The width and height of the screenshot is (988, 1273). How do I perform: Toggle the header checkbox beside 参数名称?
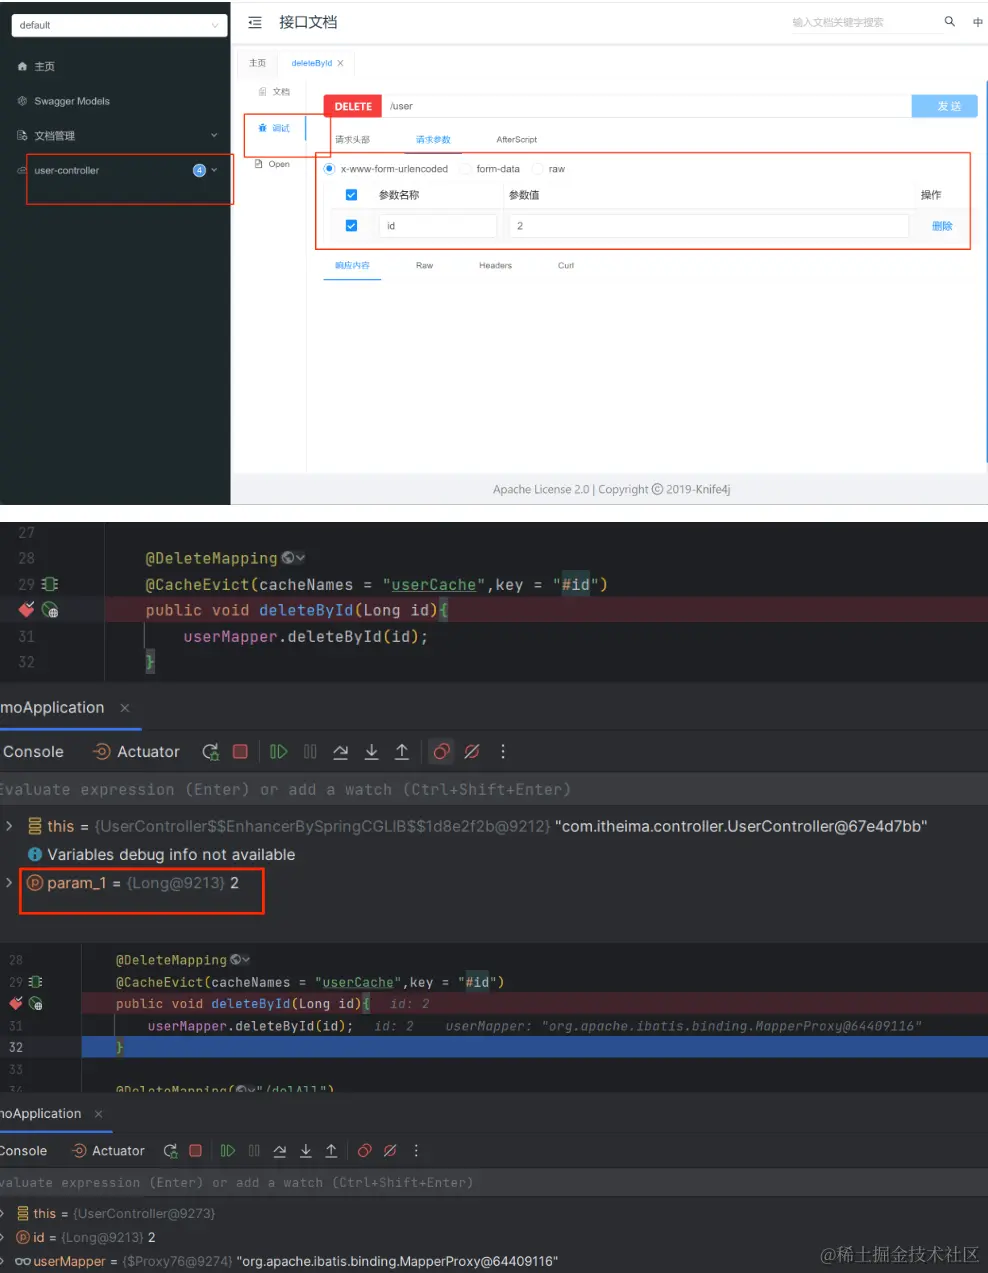tap(351, 195)
